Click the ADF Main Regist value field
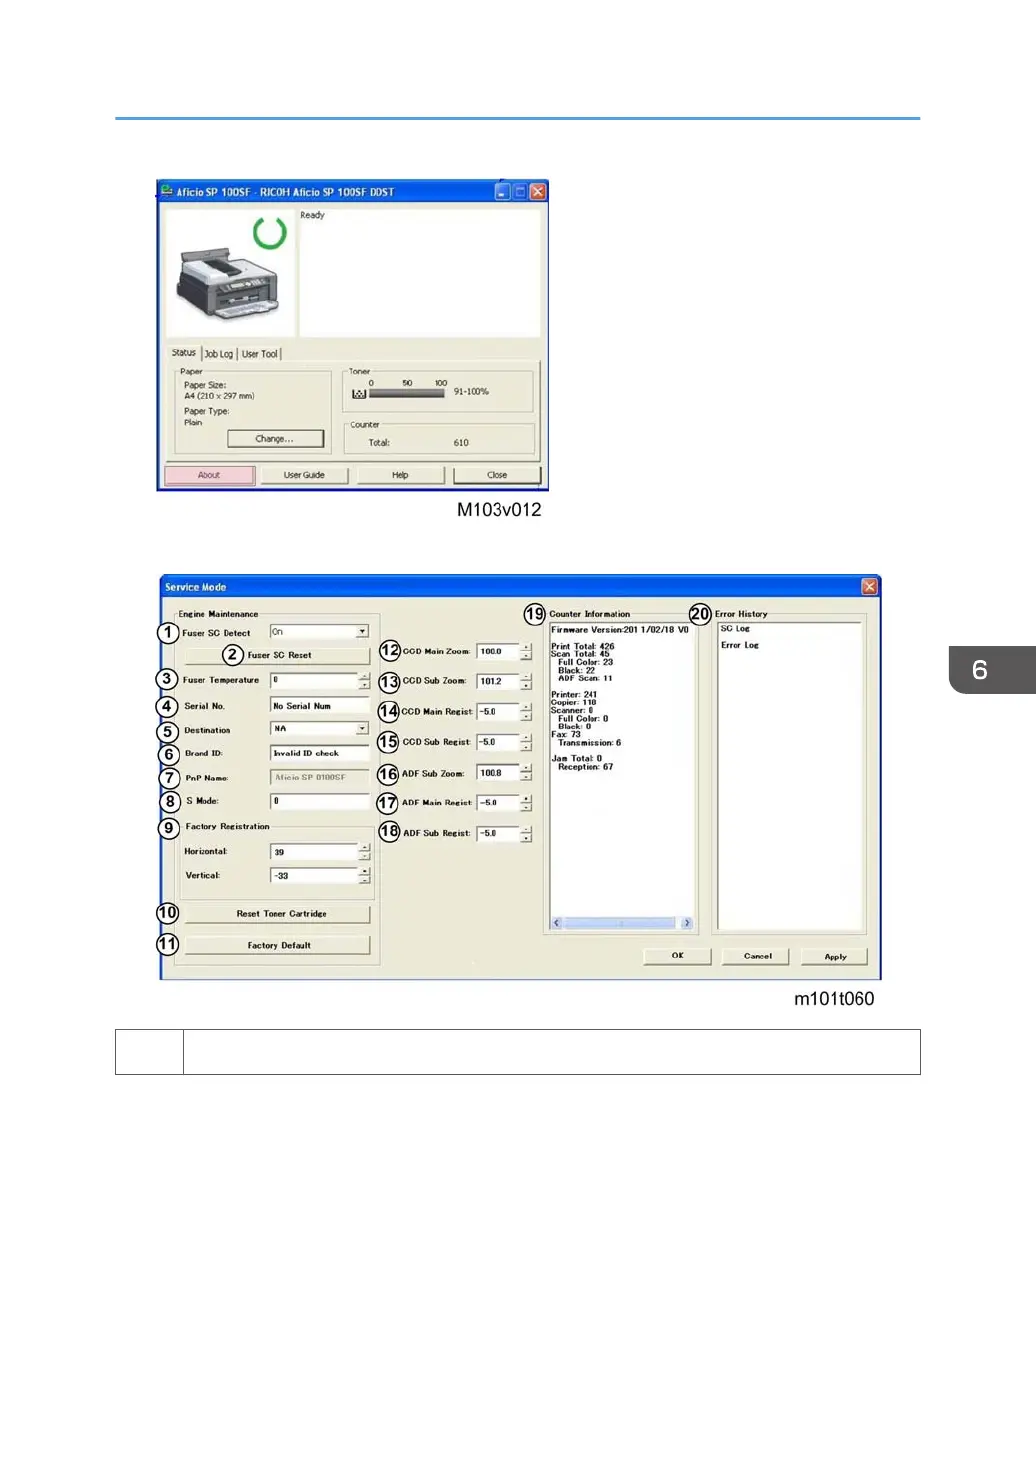This screenshot has width=1036, height=1470. (x=498, y=803)
